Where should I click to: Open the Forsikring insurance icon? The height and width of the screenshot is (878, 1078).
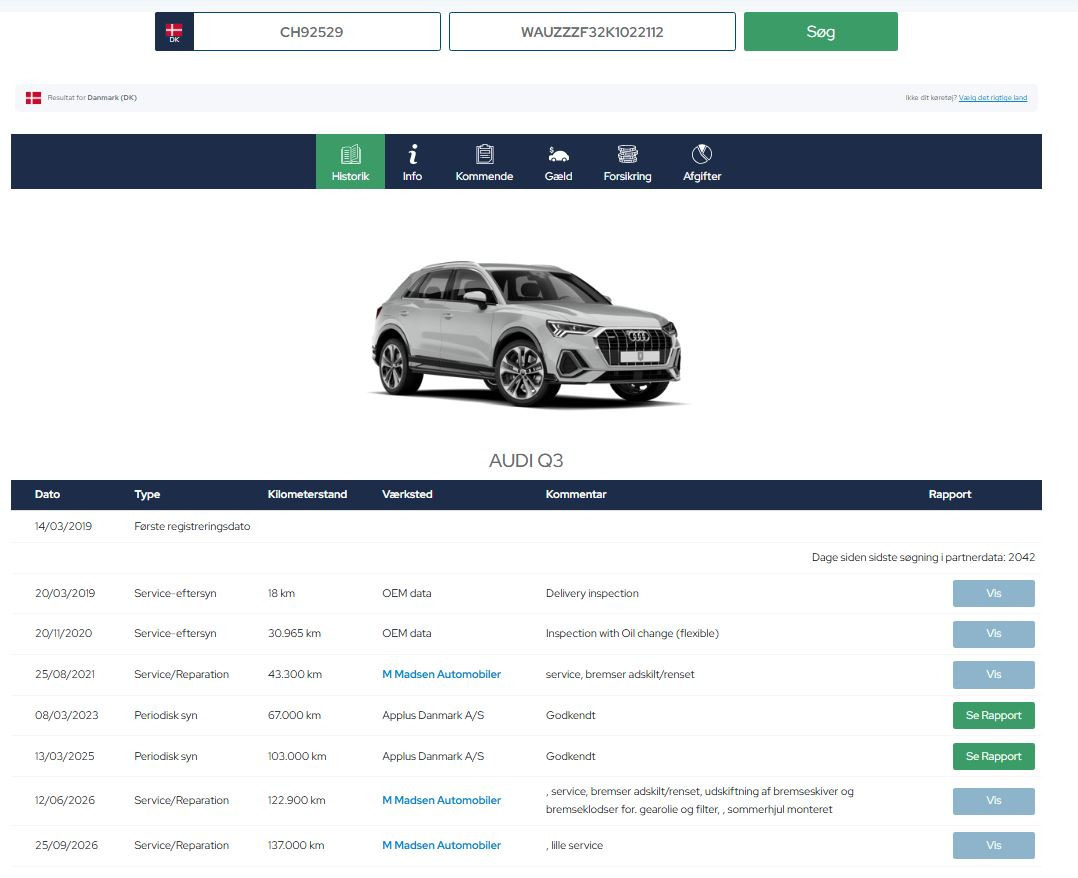click(x=627, y=162)
